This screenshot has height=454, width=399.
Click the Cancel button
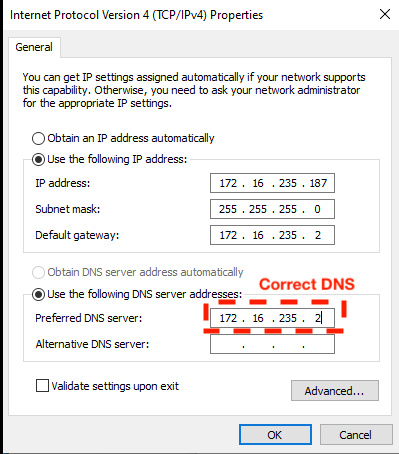[x=356, y=435]
